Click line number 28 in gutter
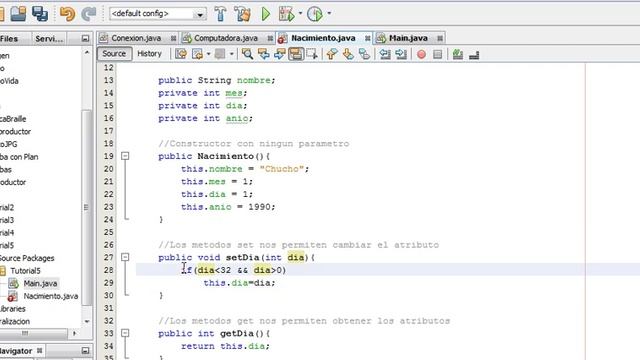The width and height of the screenshot is (640, 360). click(108, 270)
